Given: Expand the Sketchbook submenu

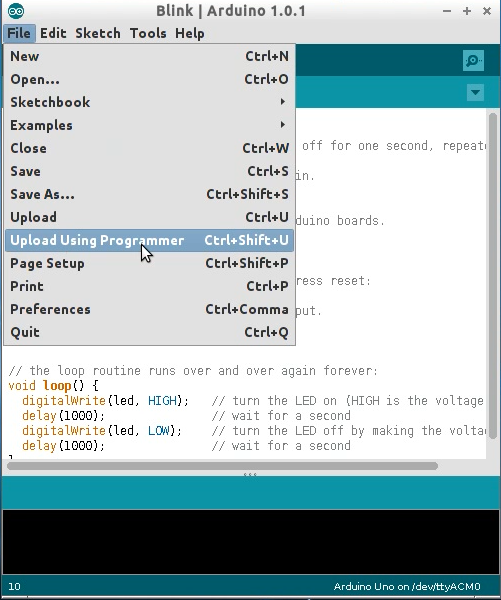Looking at the screenshot, I should [149, 102].
